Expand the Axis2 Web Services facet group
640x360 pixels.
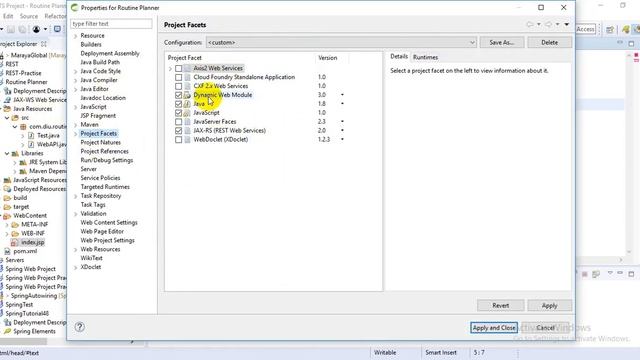tap(170, 69)
